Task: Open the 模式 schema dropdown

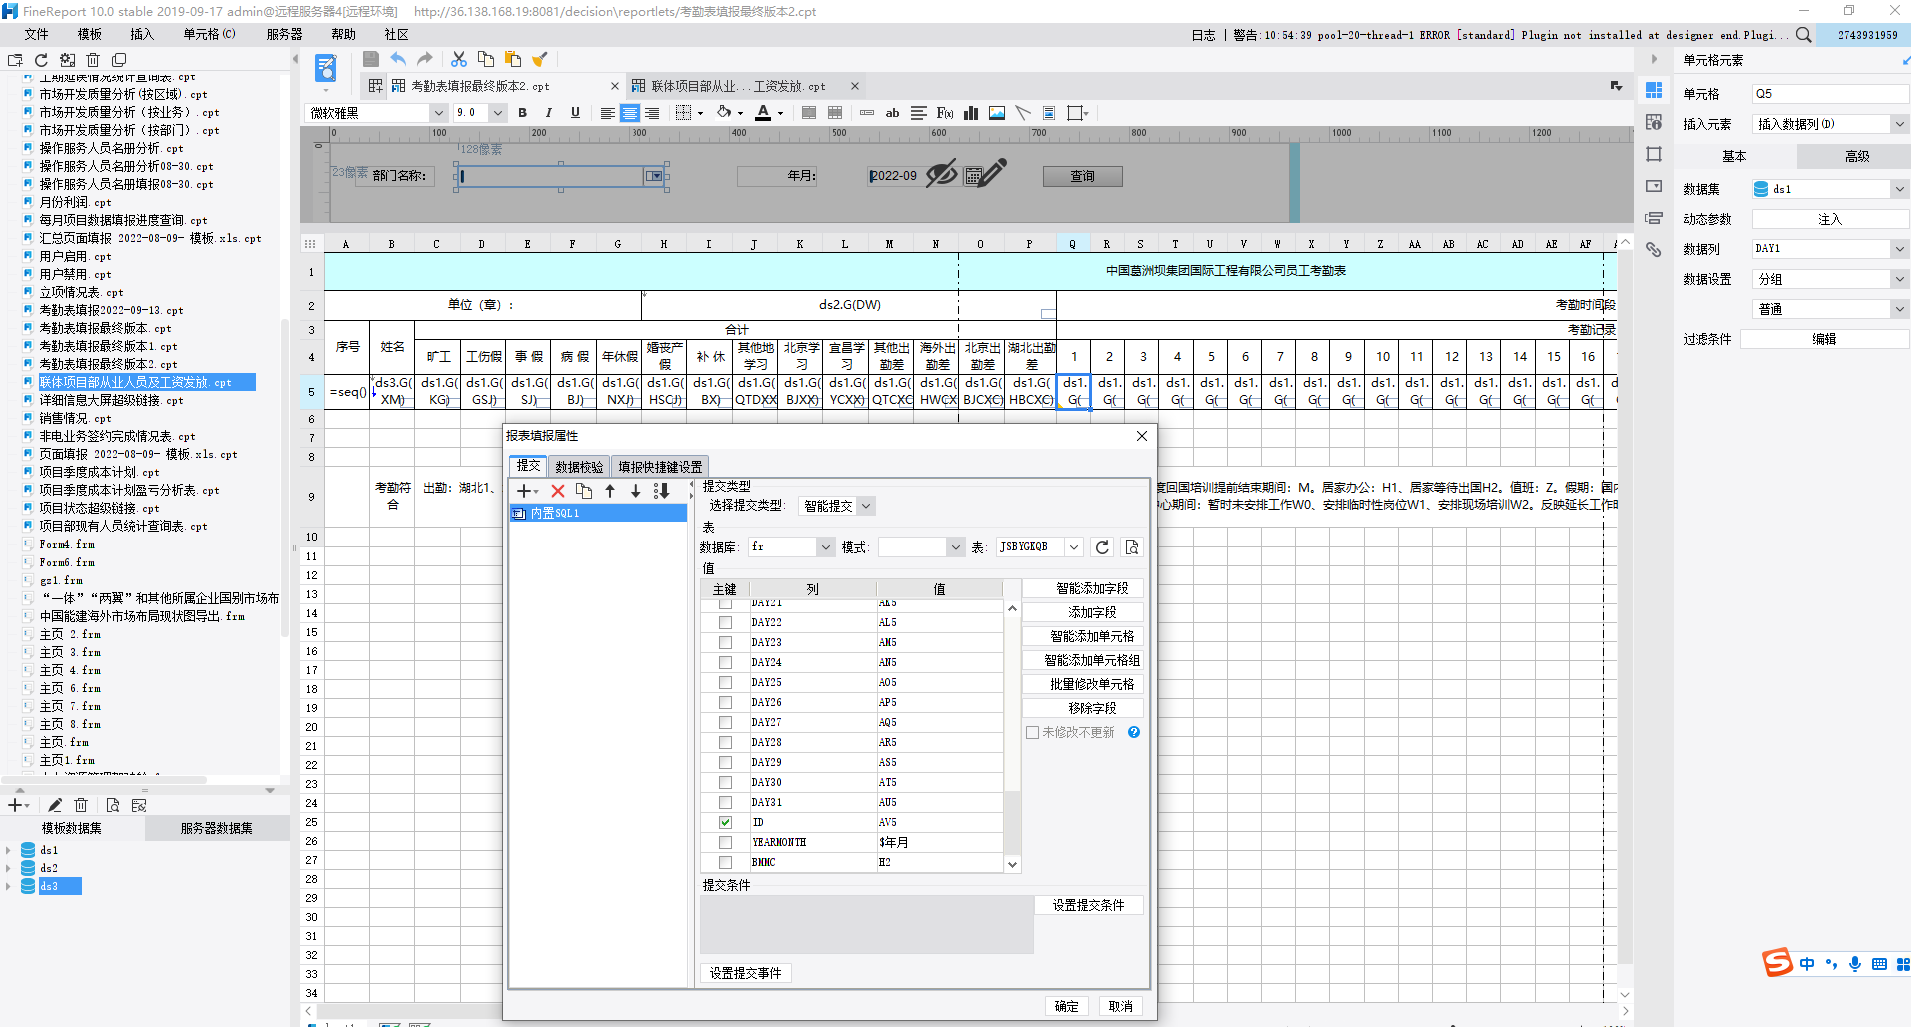Action: pyautogui.click(x=956, y=547)
